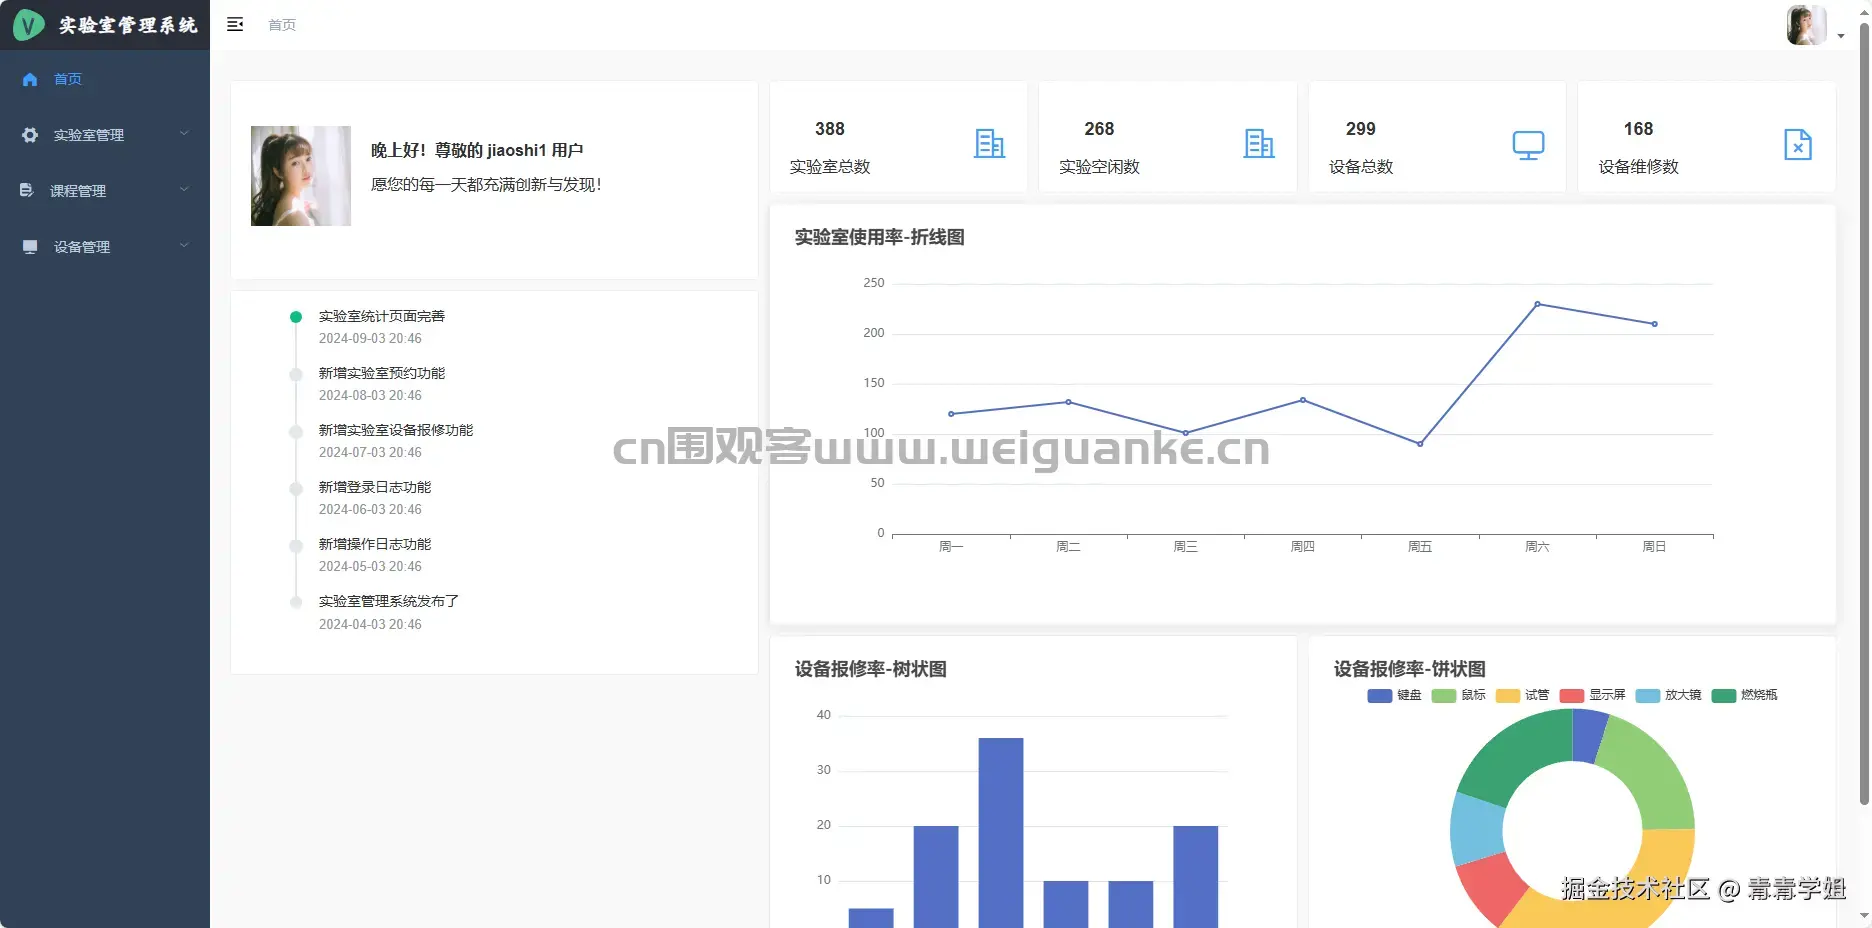Click the monitor icon on 设备总数 card
This screenshot has width=1872, height=928.
click(1528, 145)
